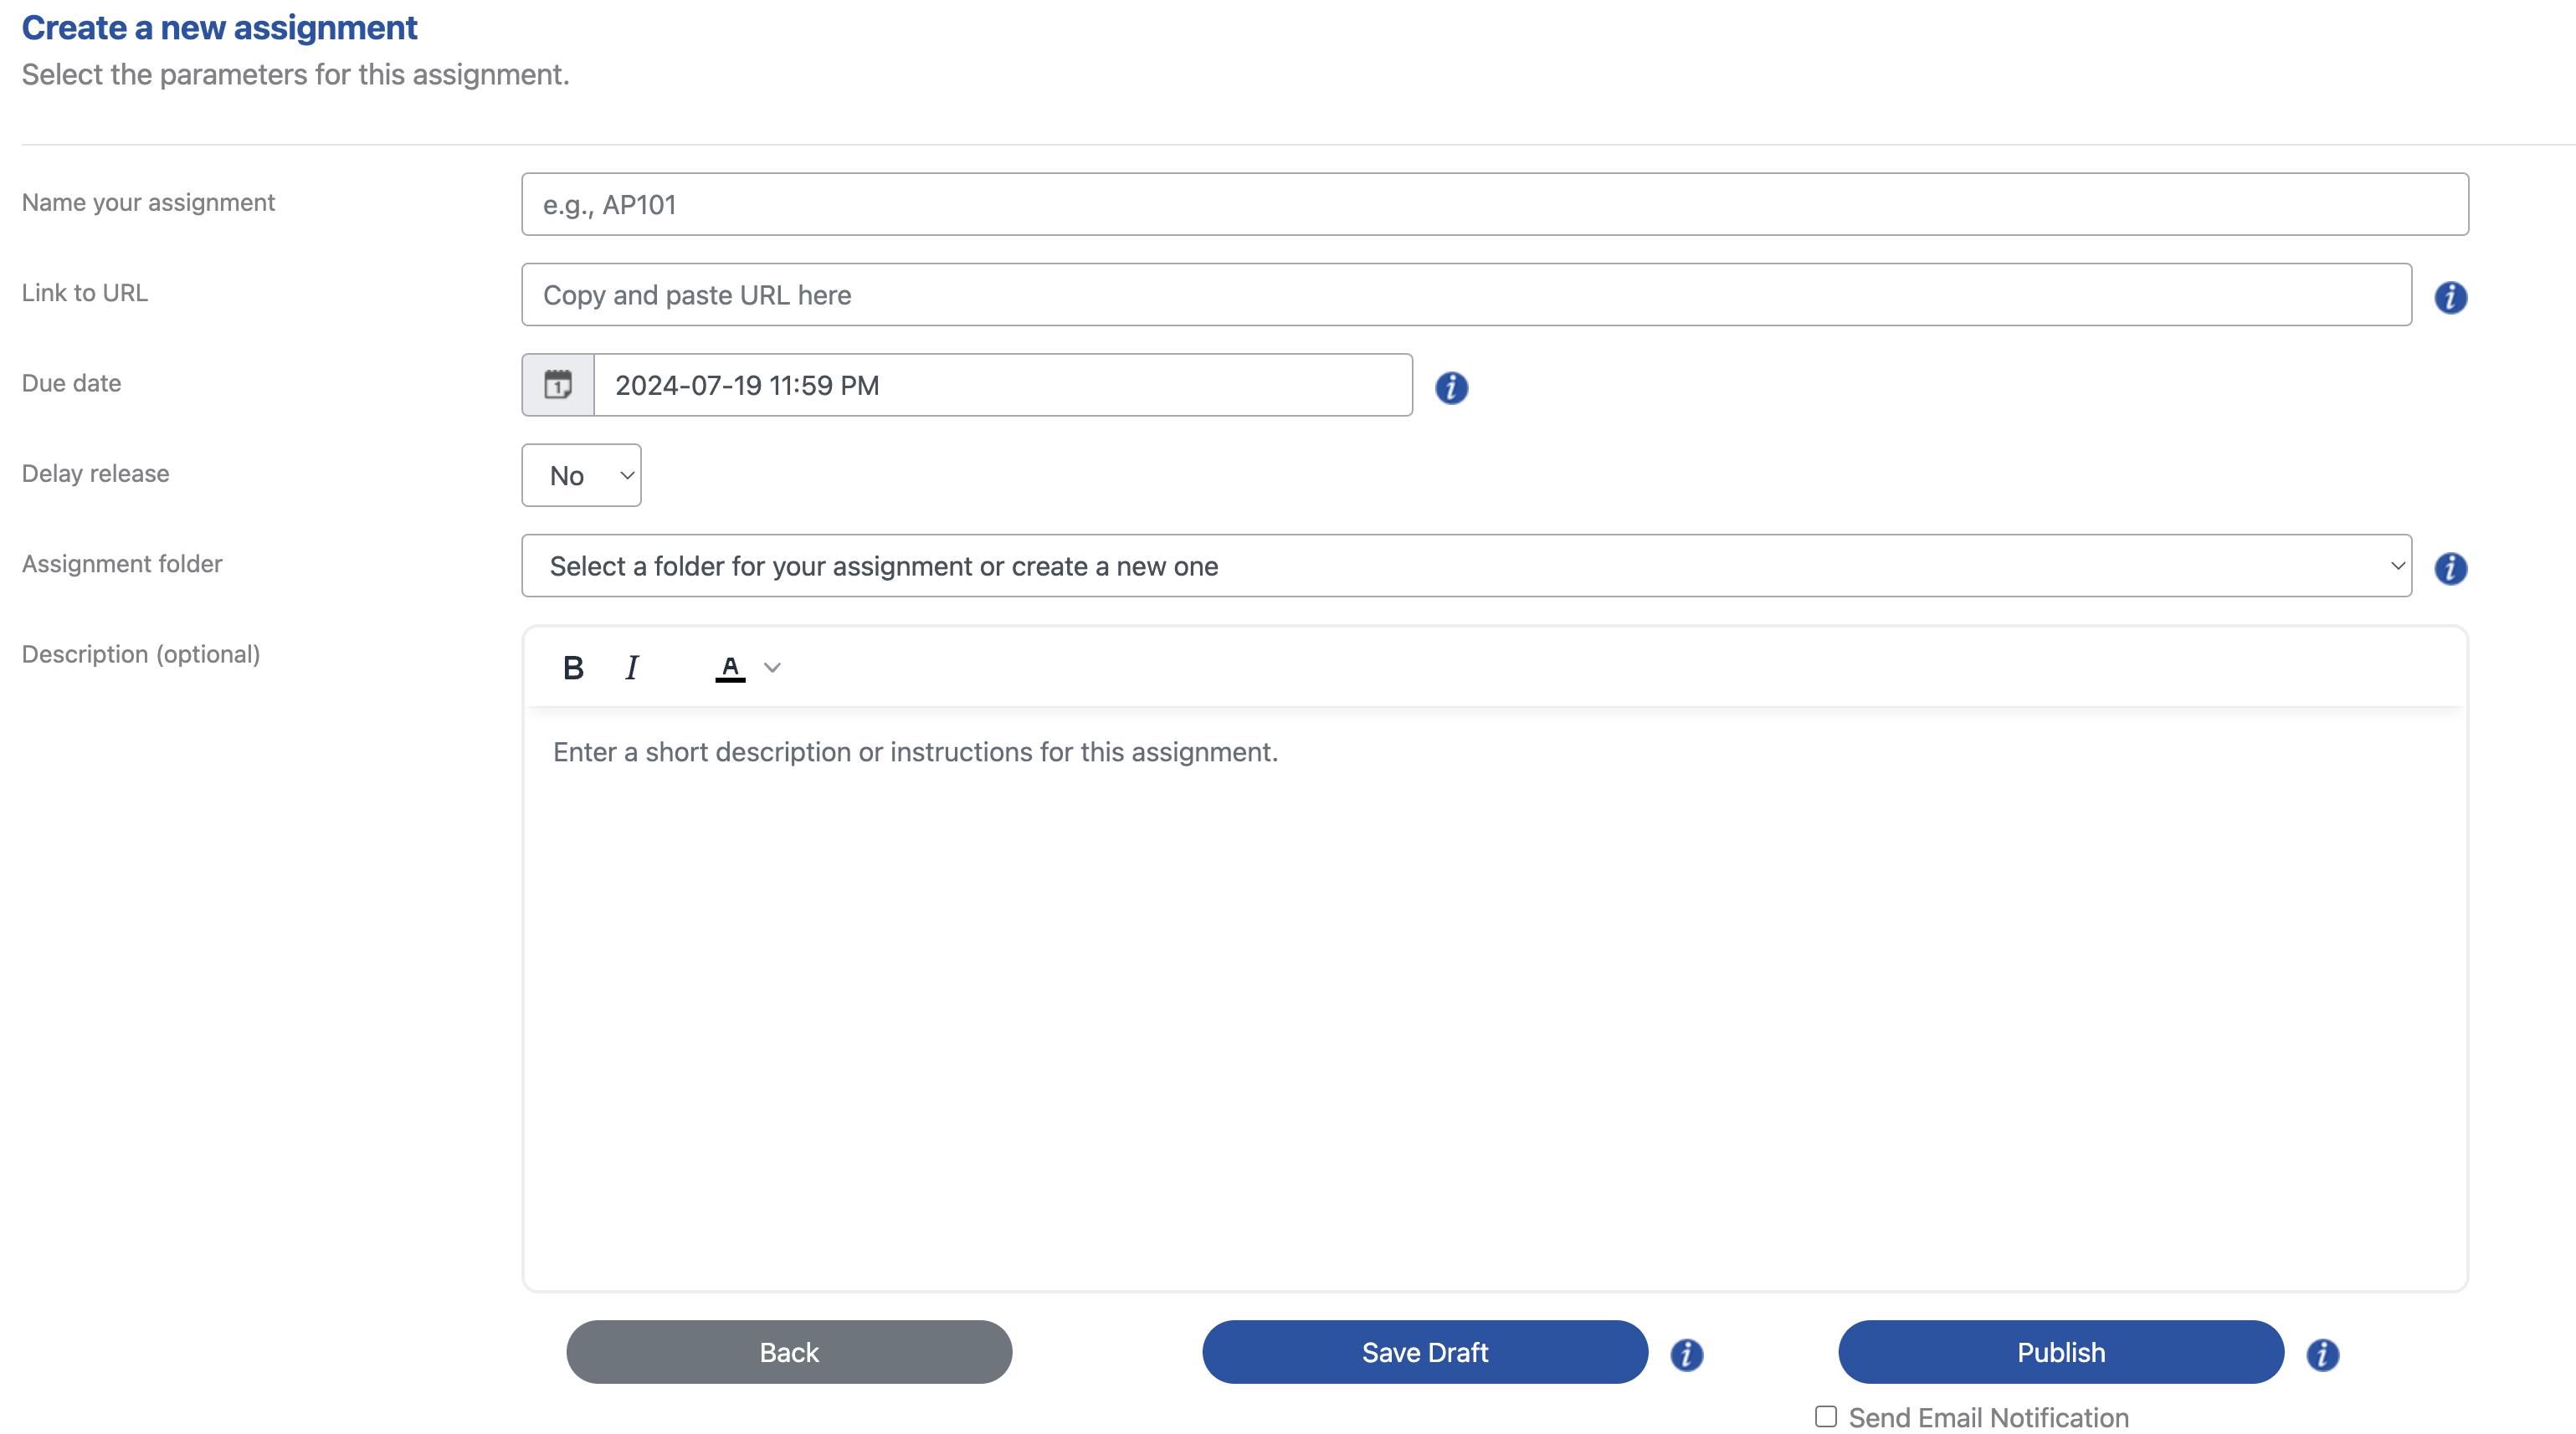
Task: Open the text color tool in the editor
Action: point(730,667)
